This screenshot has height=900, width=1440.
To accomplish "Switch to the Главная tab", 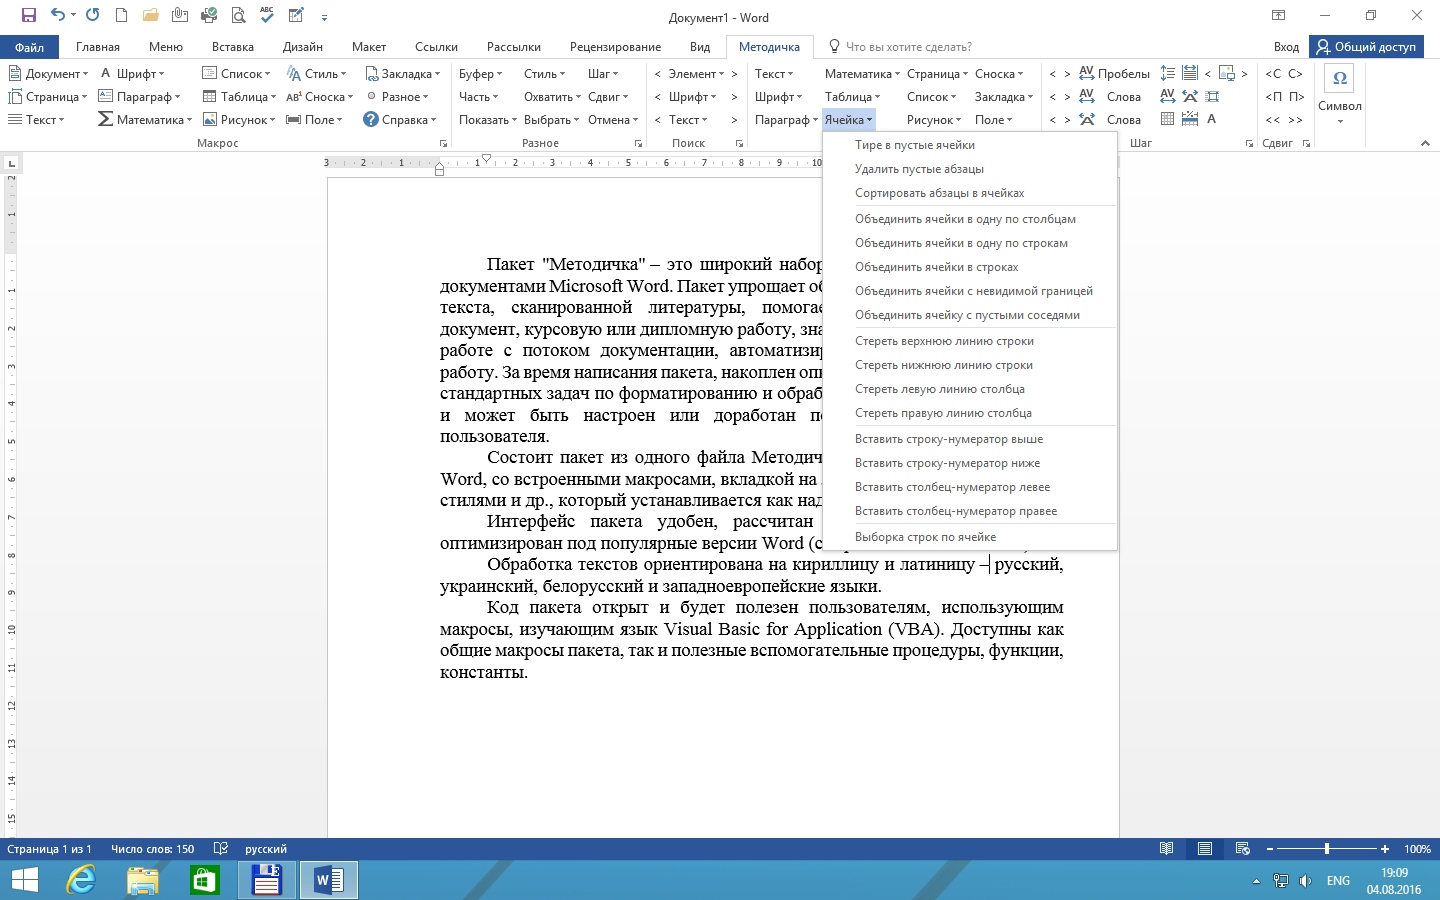I will tap(98, 47).
